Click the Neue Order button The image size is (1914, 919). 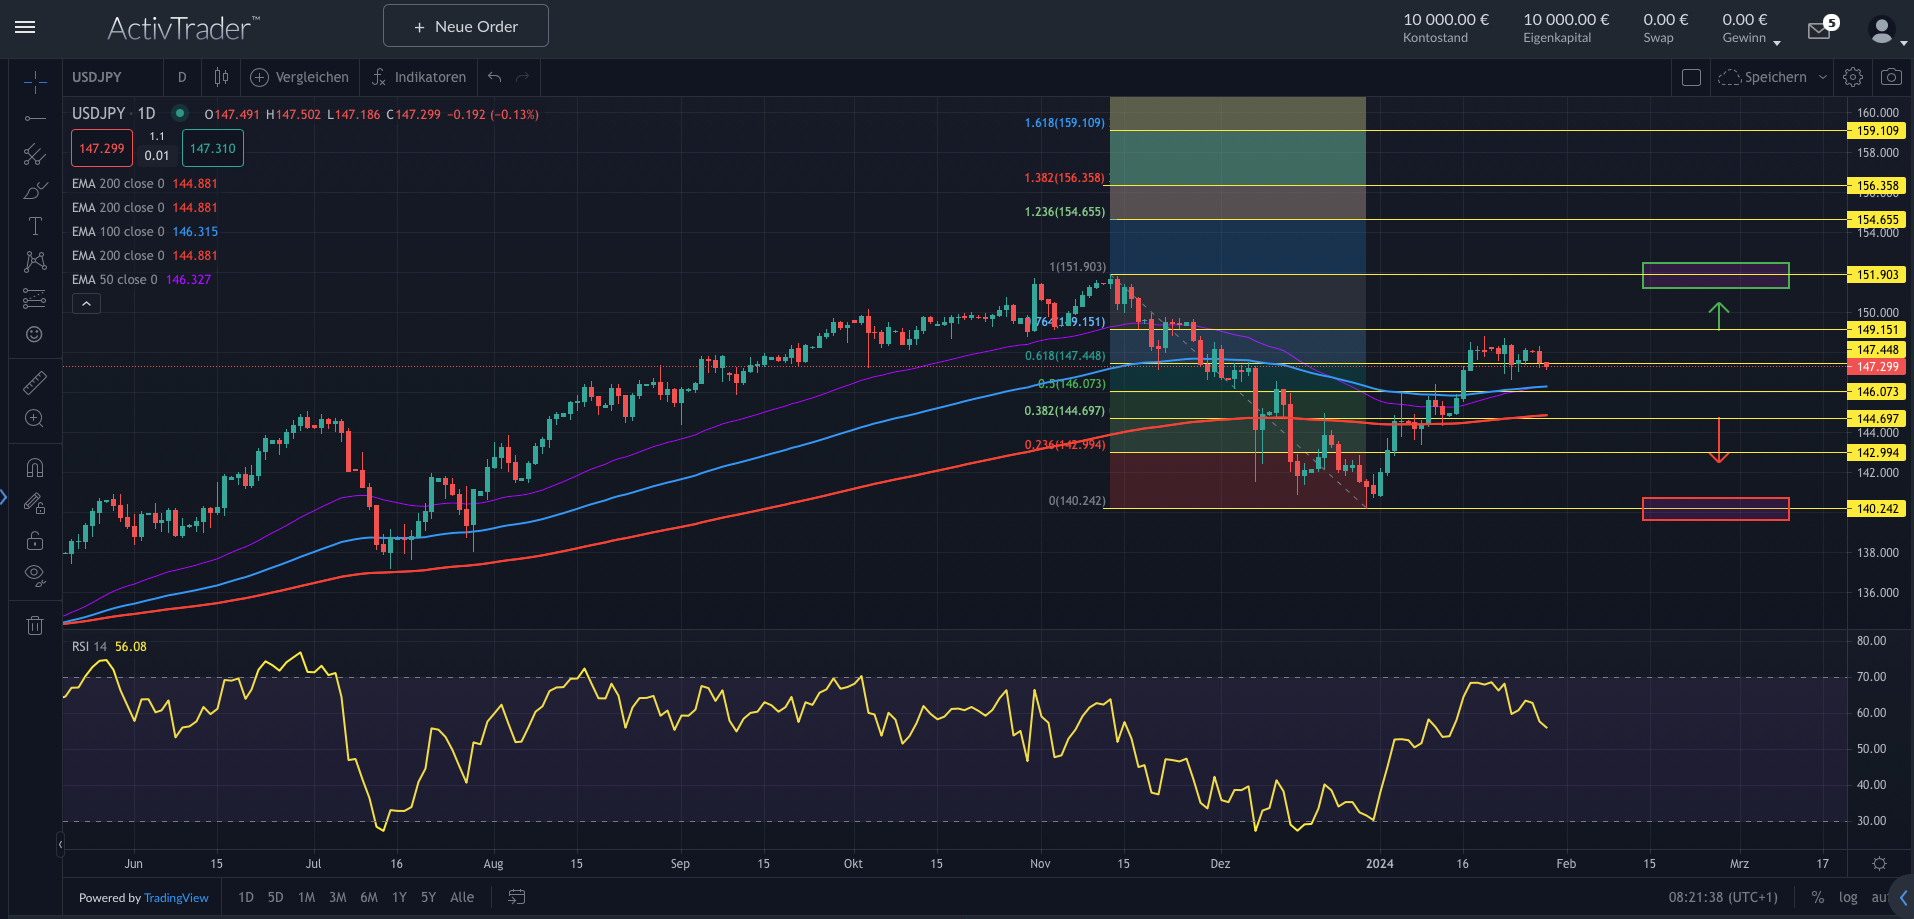[465, 25]
